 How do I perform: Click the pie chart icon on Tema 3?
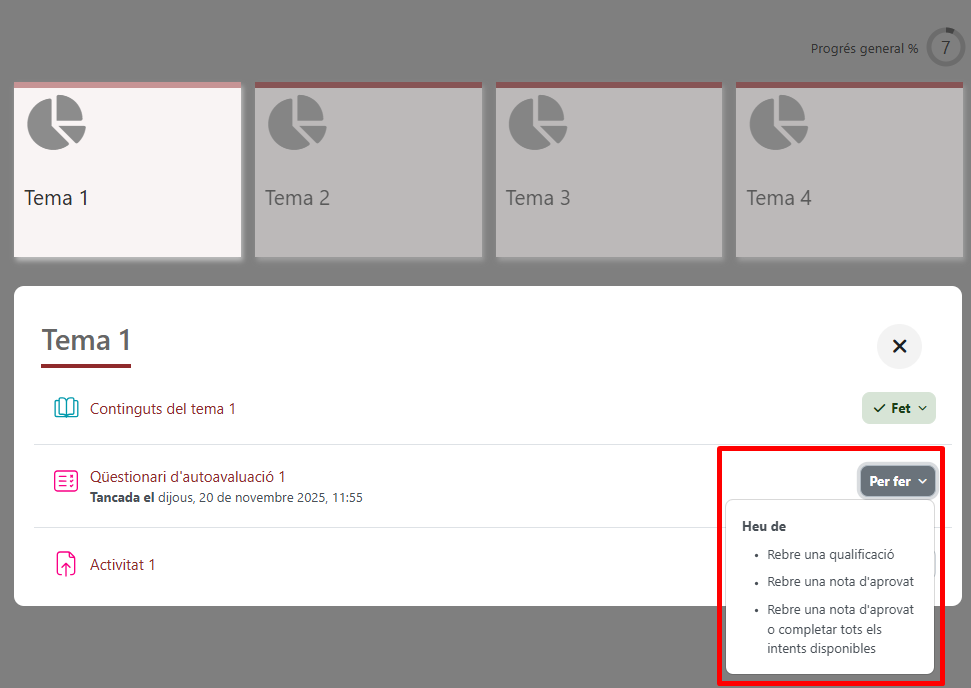(538, 123)
